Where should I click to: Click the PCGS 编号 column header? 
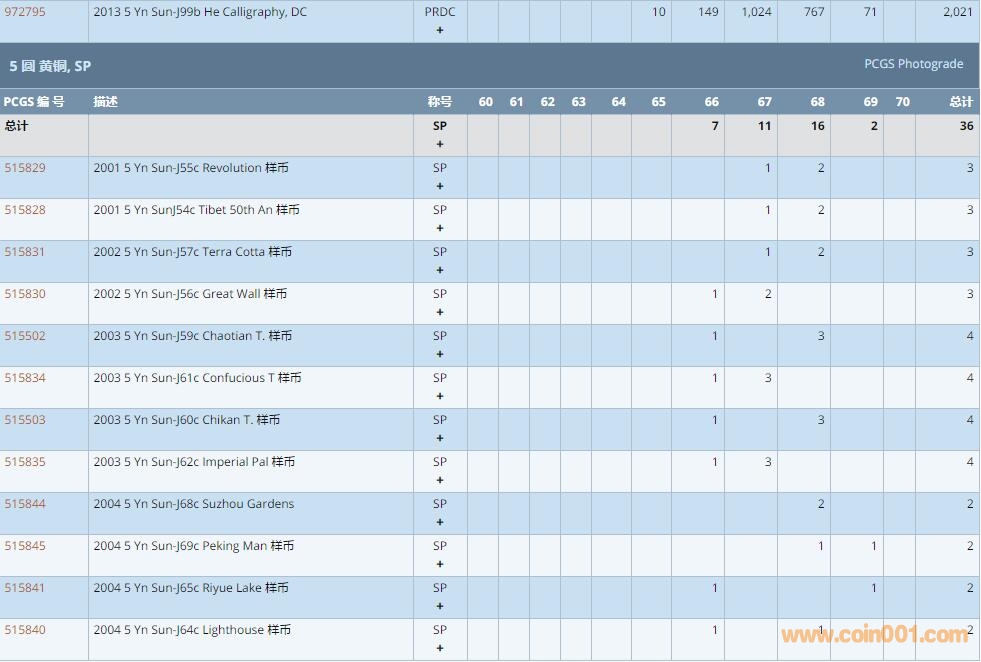click(x=34, y=102)
